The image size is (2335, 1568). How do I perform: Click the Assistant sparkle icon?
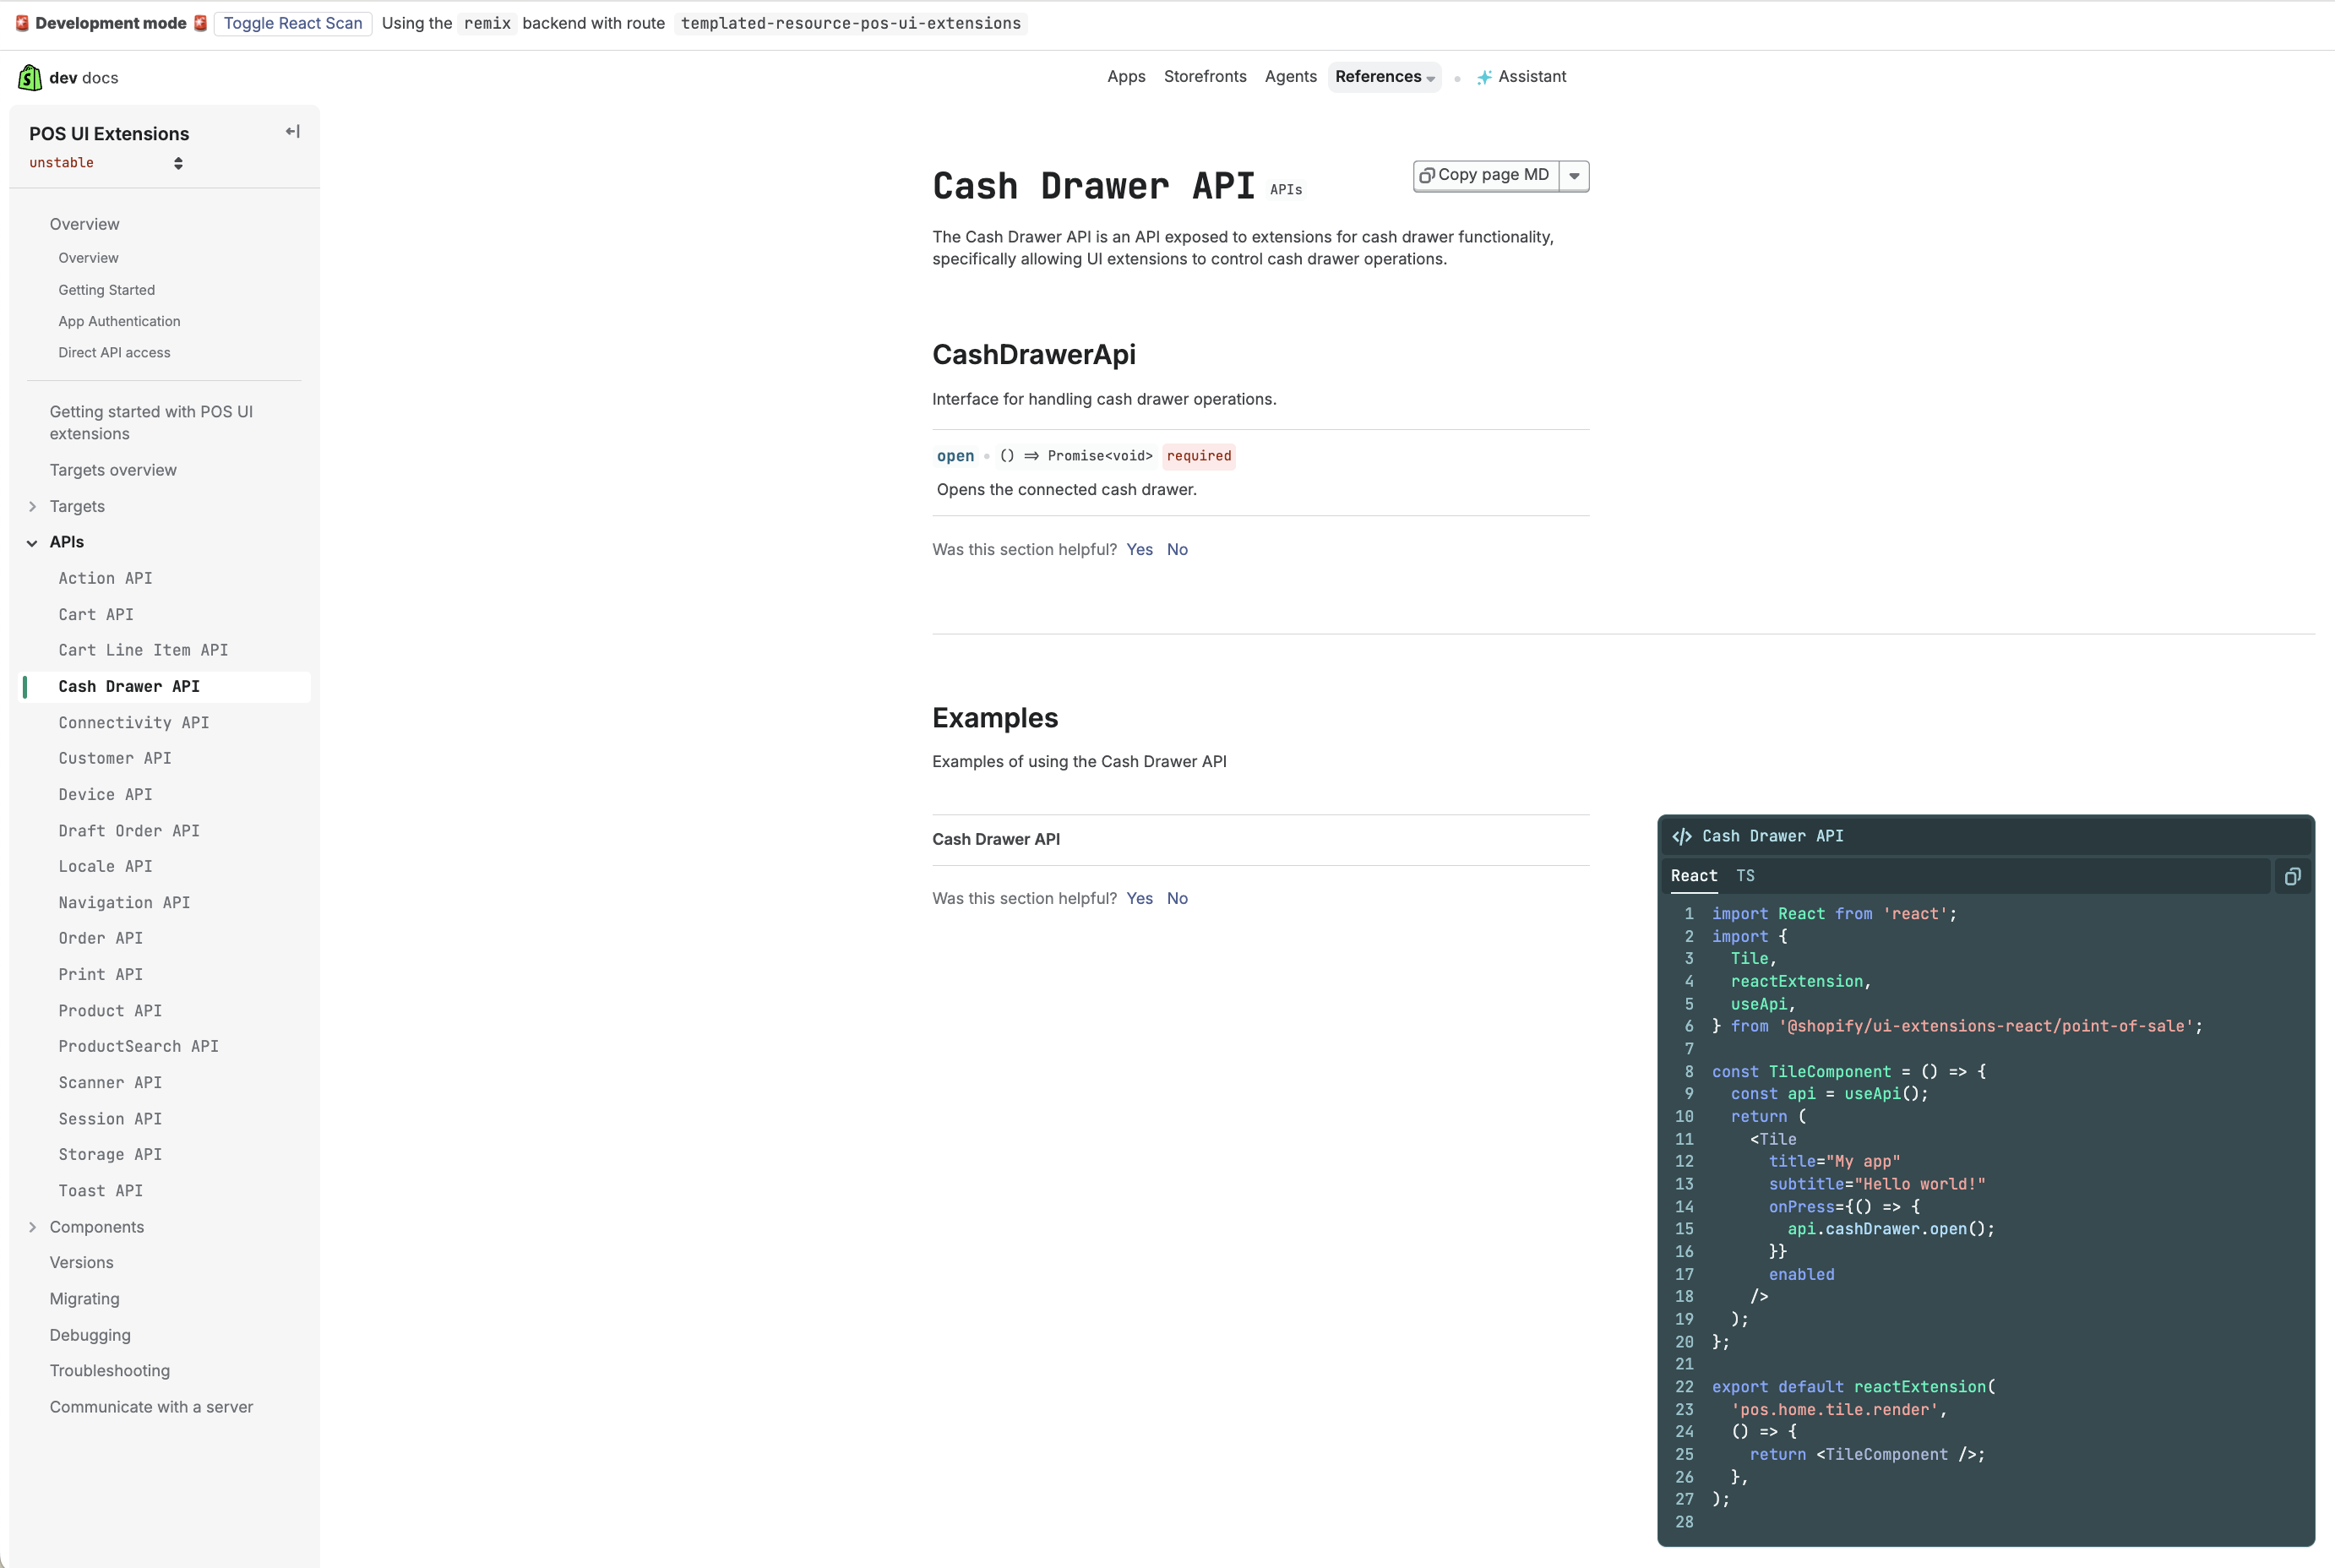point(1484,77)
